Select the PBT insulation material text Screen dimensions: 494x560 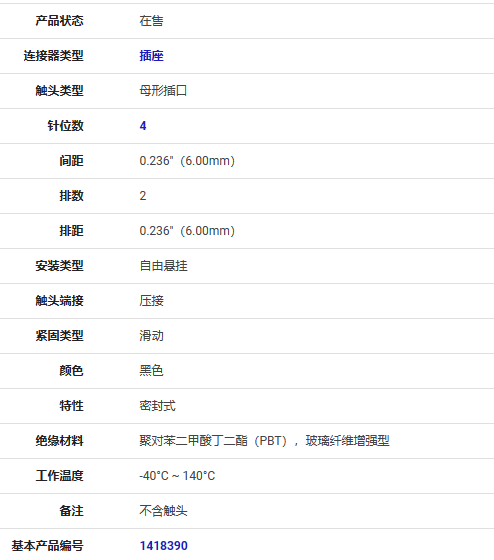tap(264, 441)
